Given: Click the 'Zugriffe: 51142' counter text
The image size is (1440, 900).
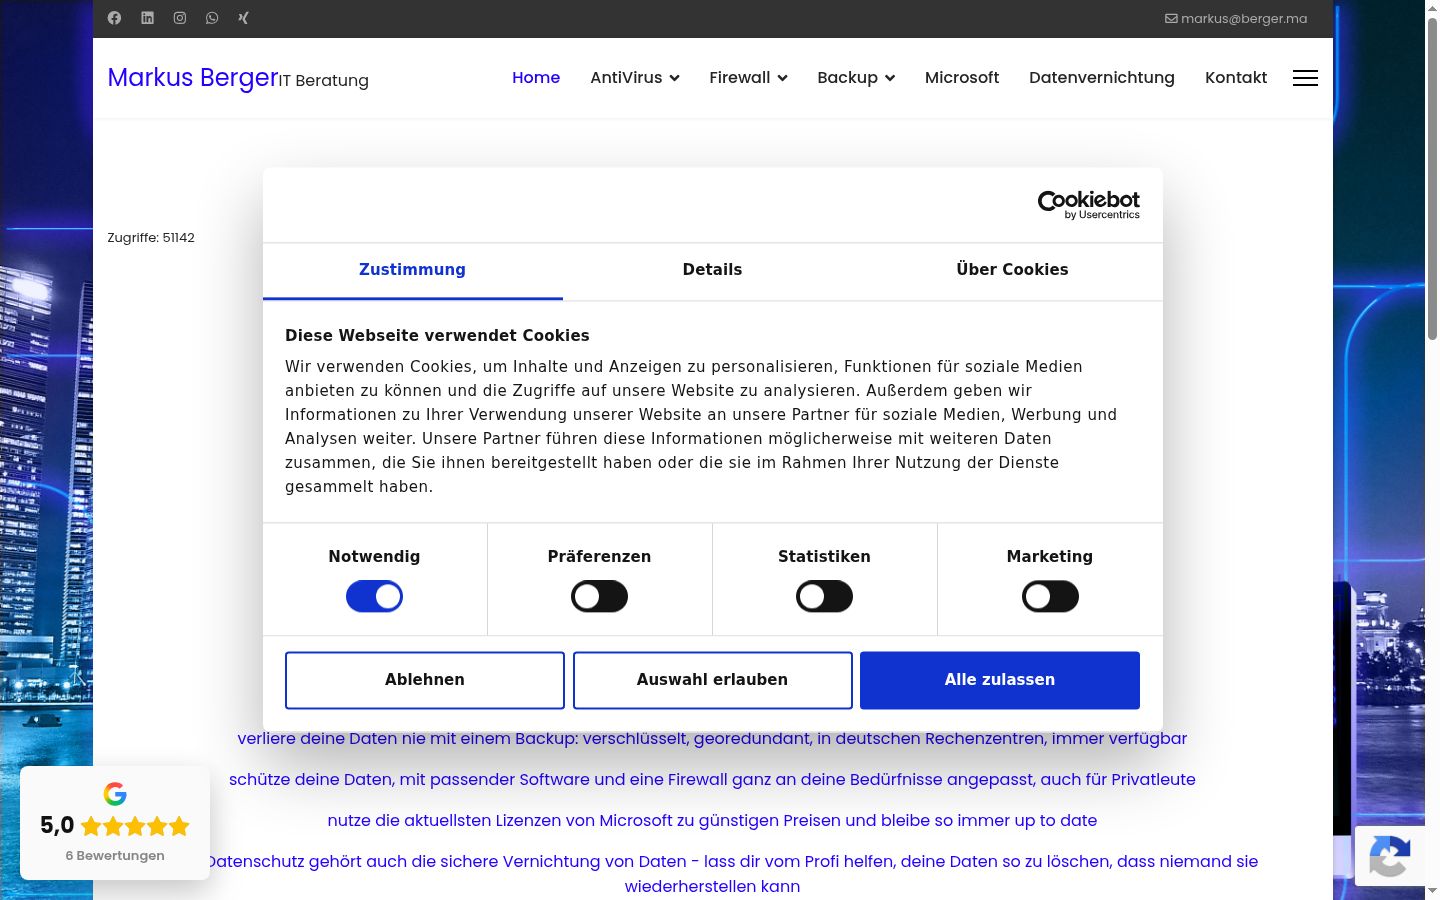Looking at the screenshot, I should (151, 238).
